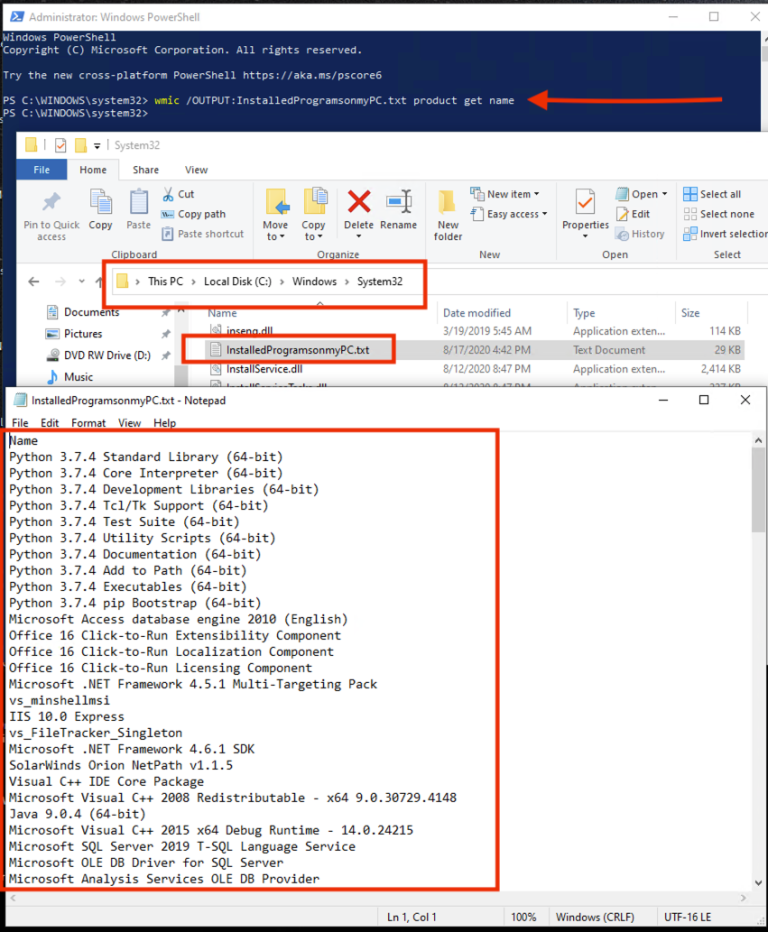This screenshot has width=768, height=932.
Task: Click the Paste clipboard icon
Action: point(139,202)
